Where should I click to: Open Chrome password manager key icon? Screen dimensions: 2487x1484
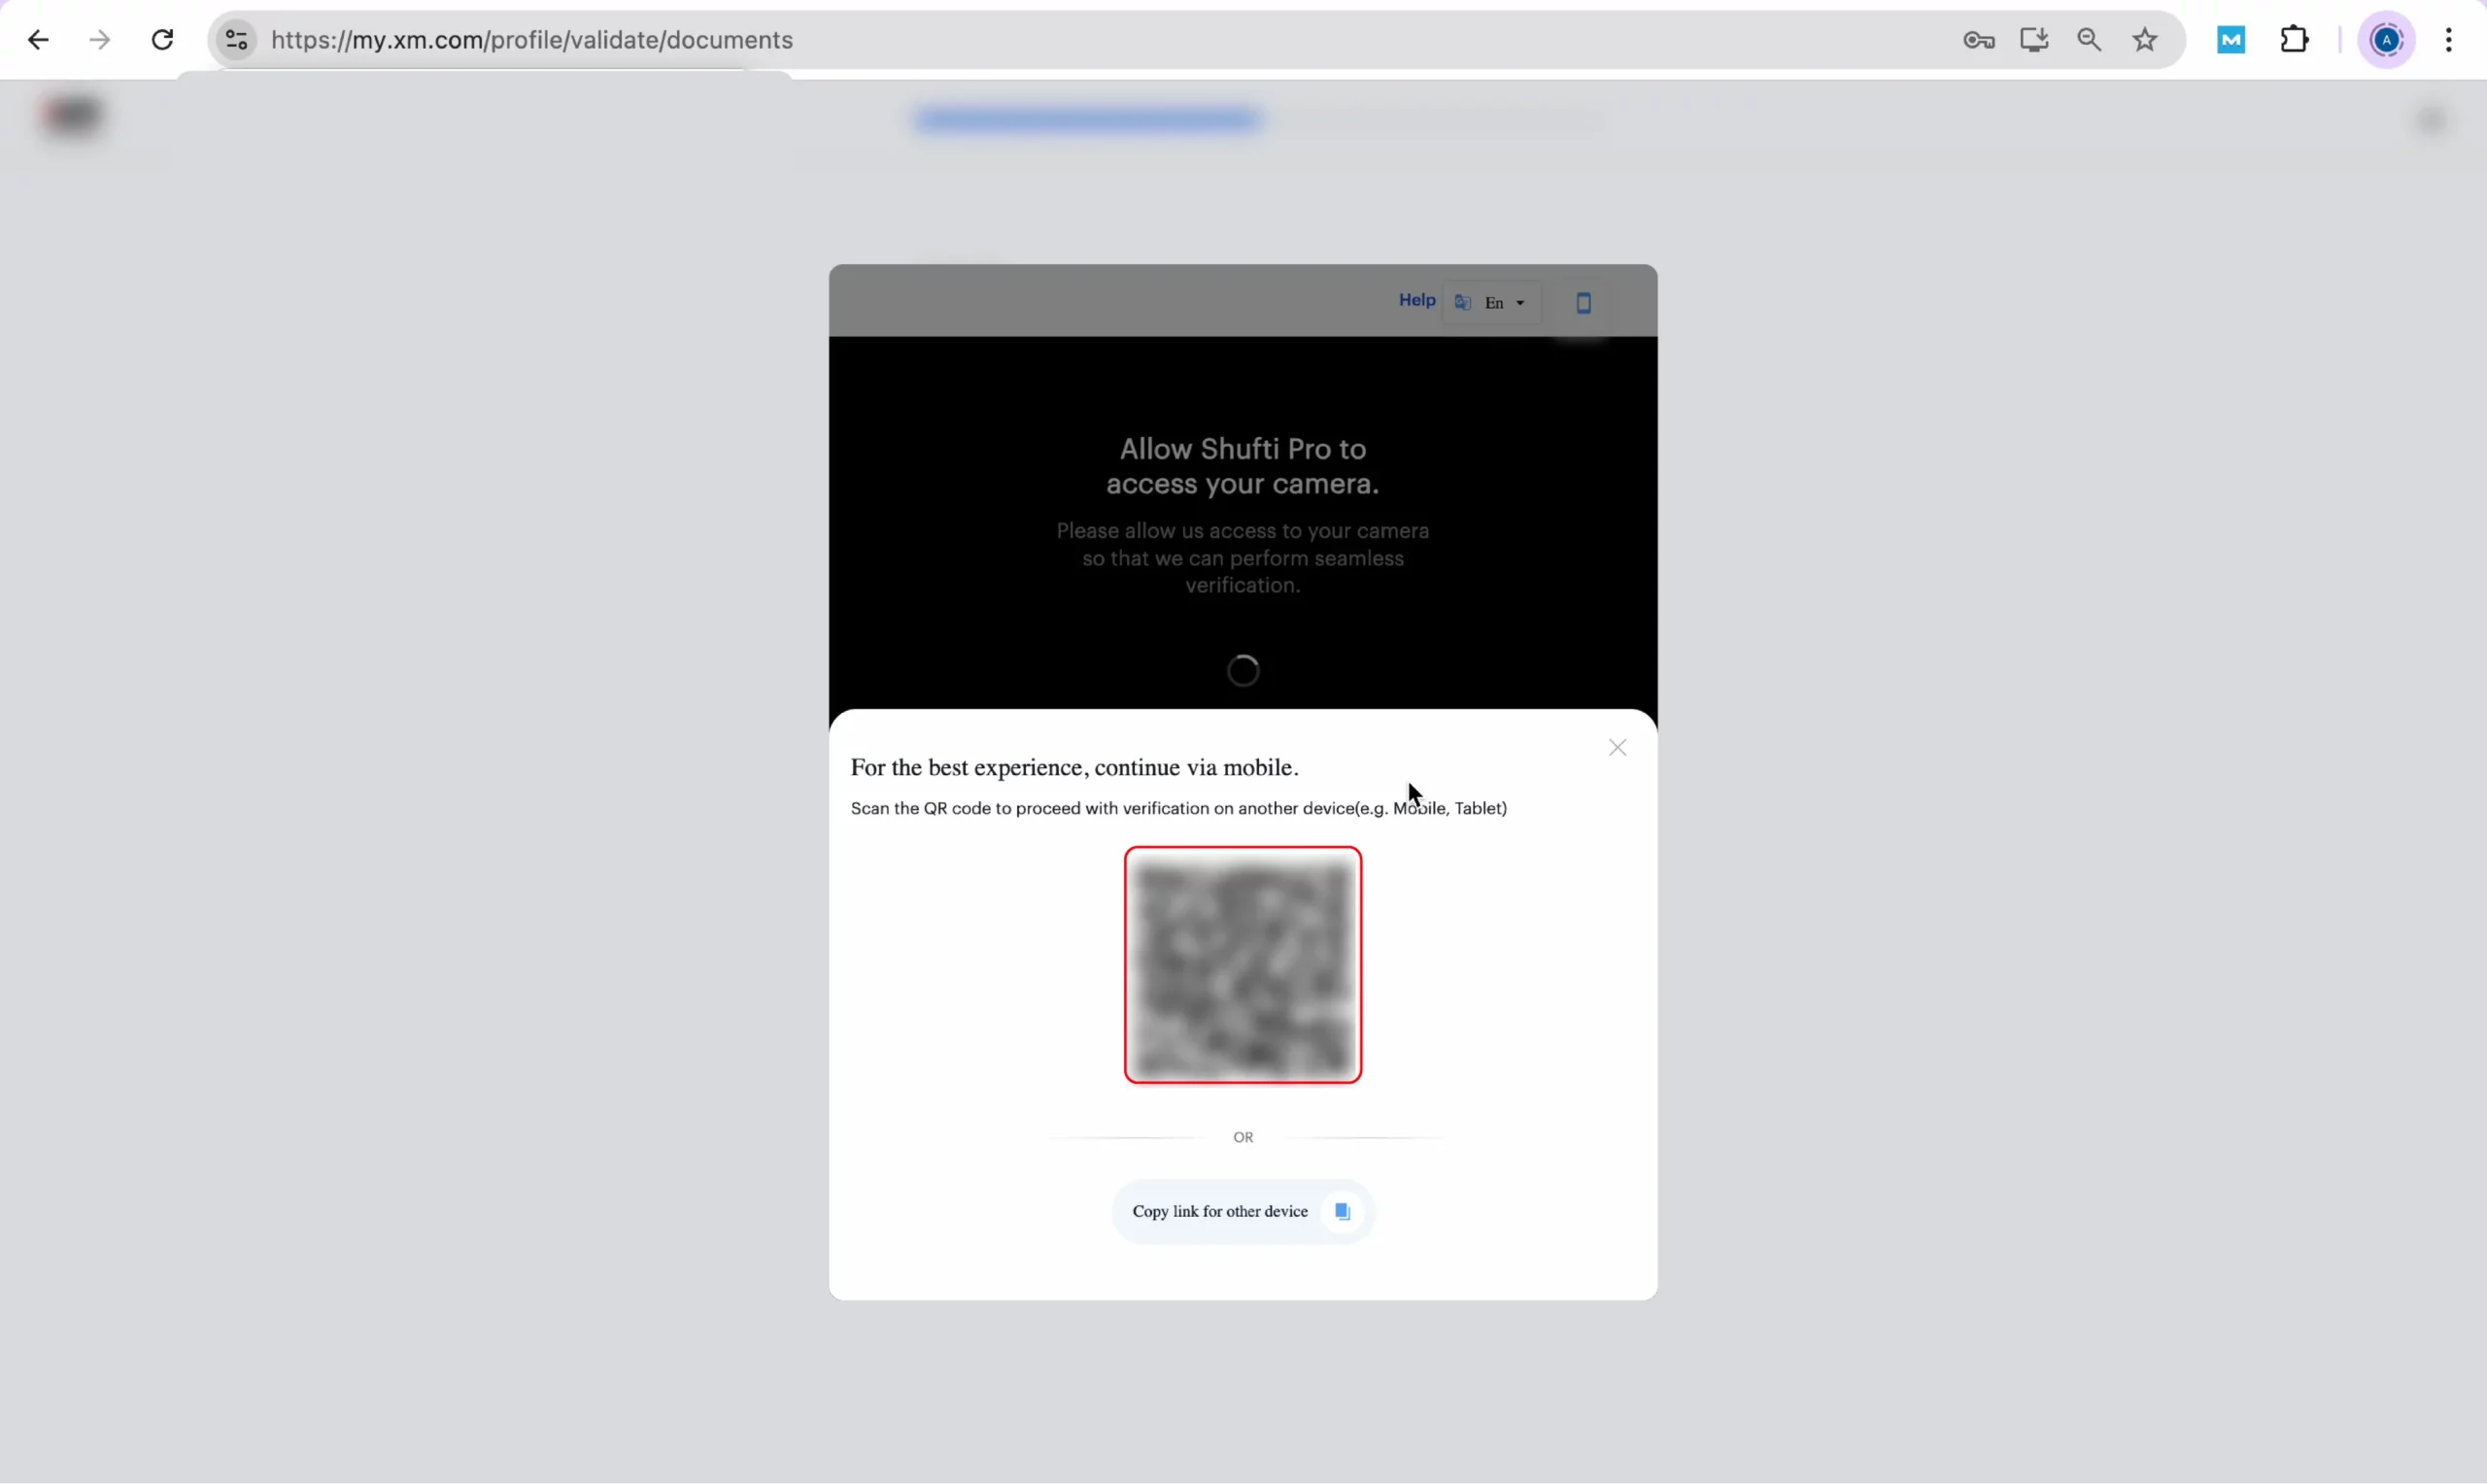[x=1977, y=39]
